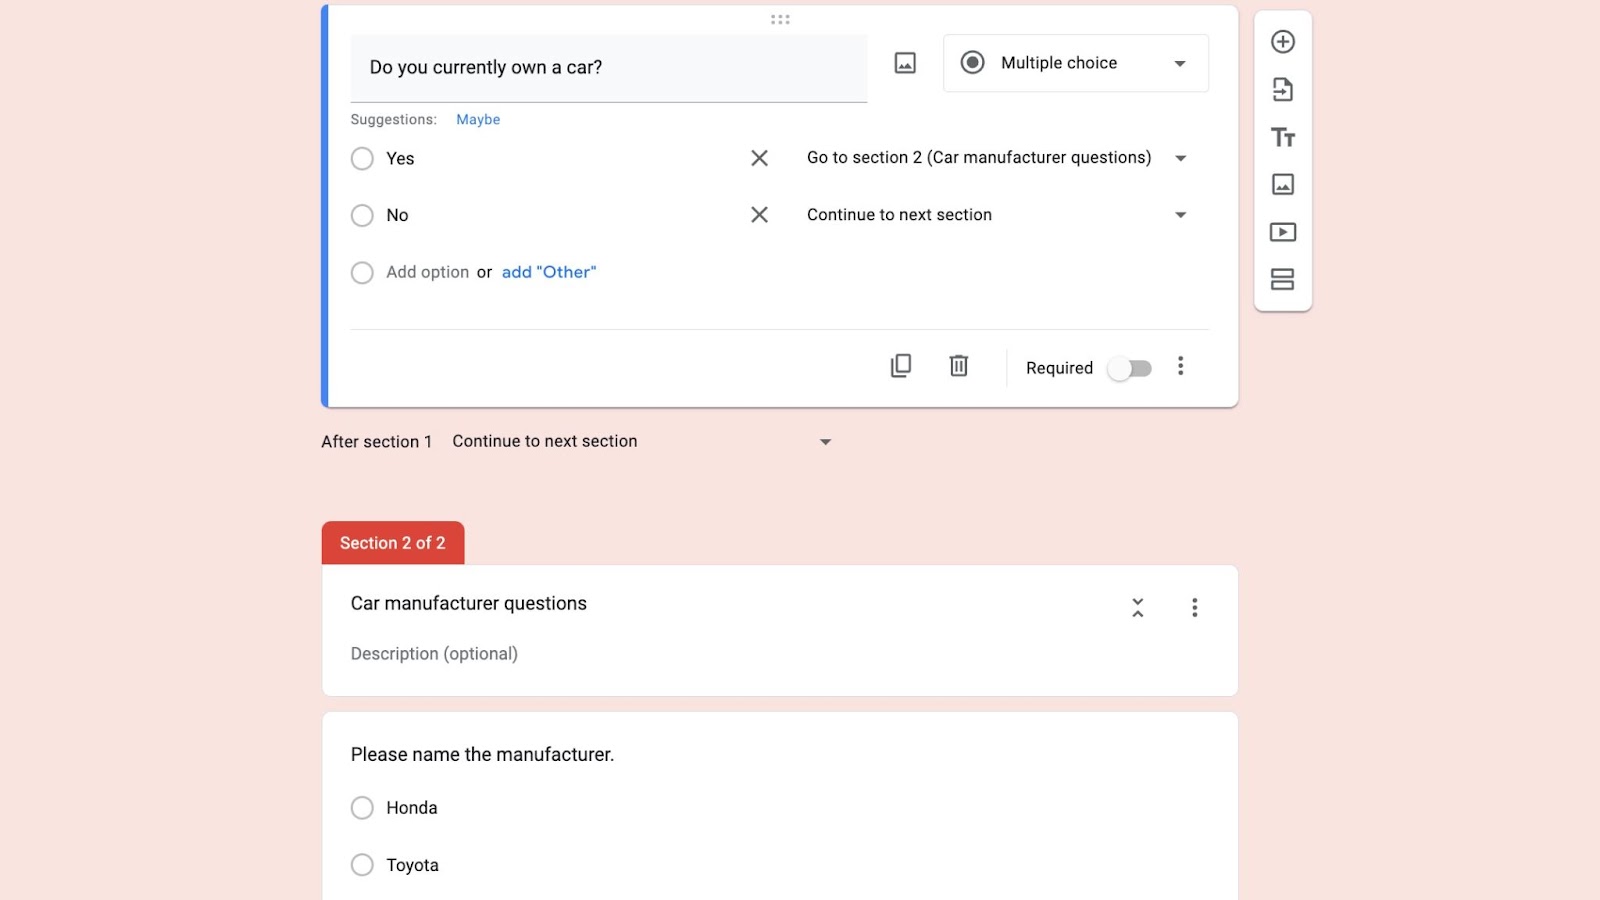Delete the question with trash icon

(x=959, y=366)
